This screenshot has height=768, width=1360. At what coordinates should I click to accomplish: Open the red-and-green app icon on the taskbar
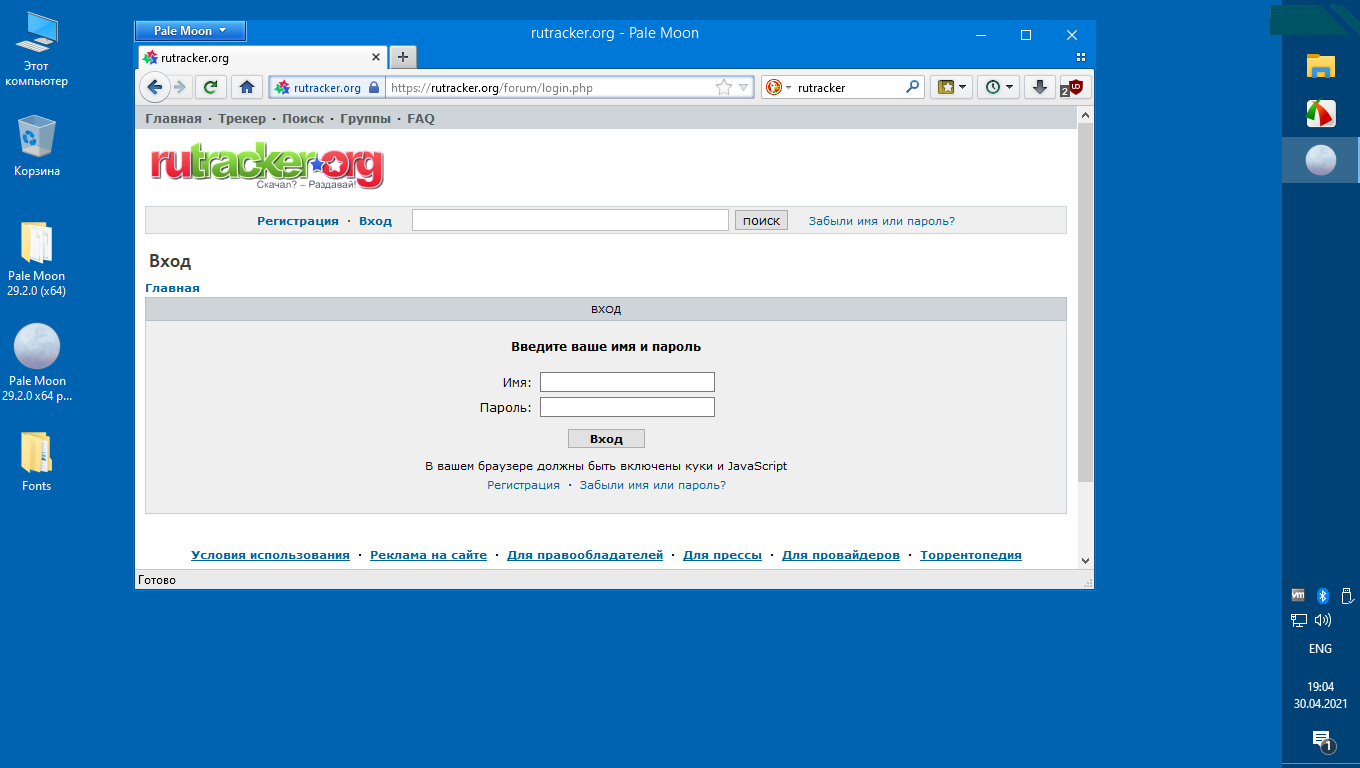(1321, 113)
